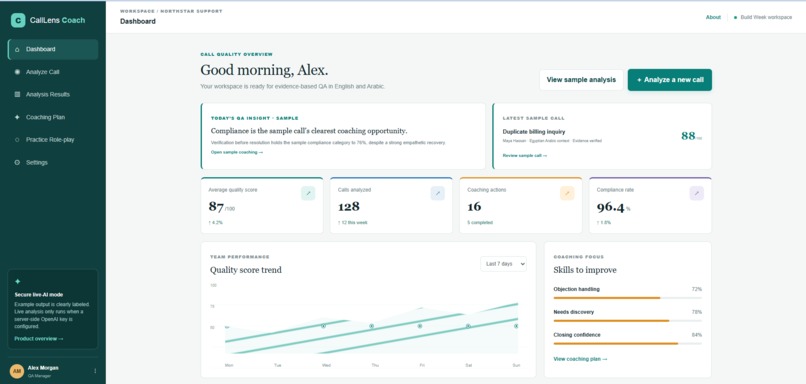Click the Good morning, Alex heading
Viewport: 806px width, 384px height.
[x=264, y=70]
